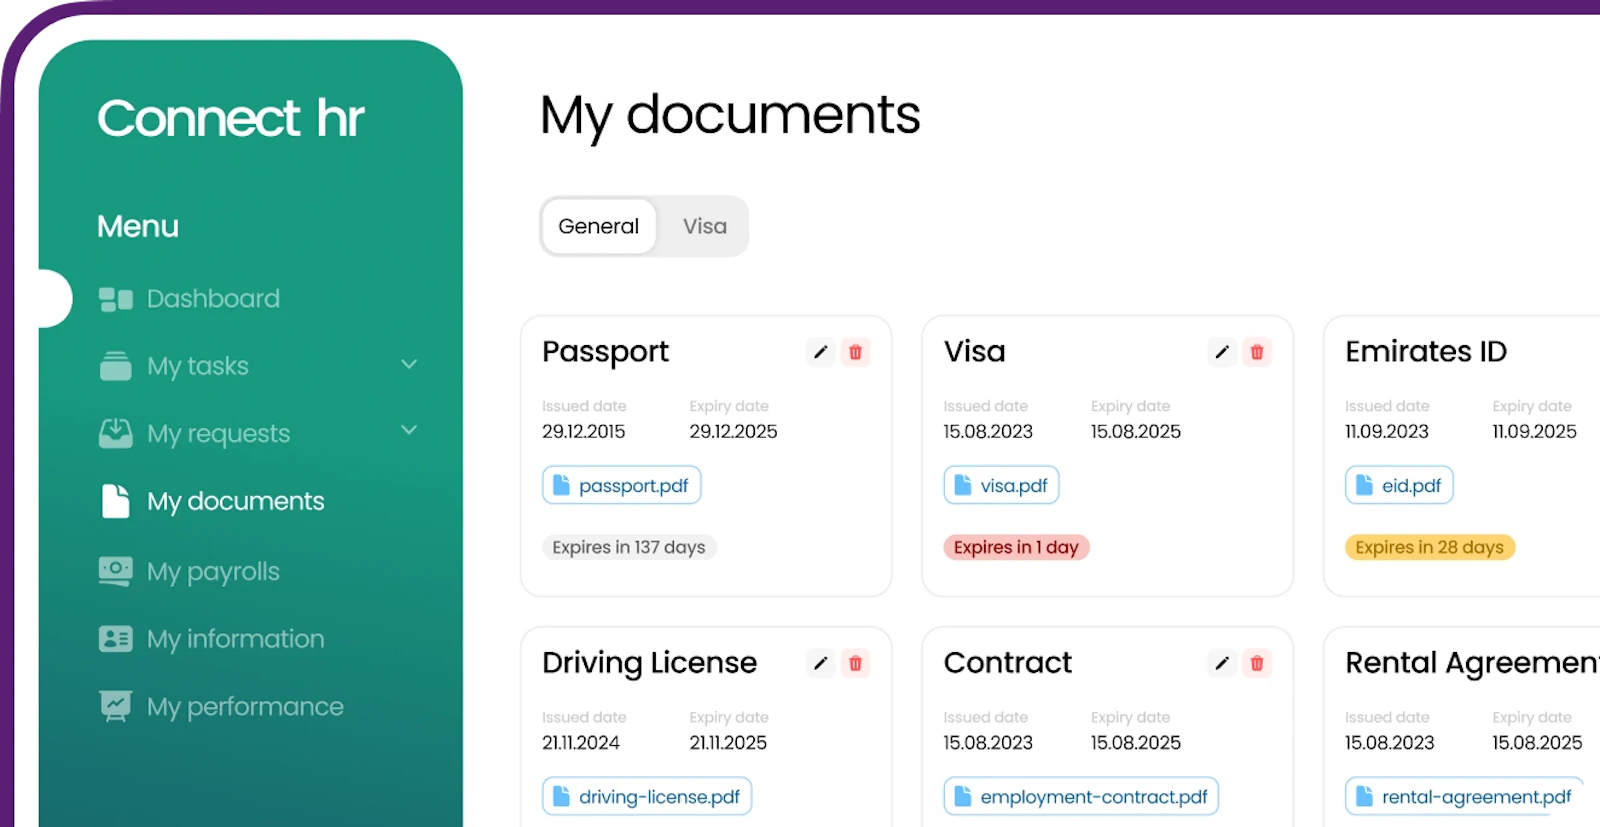Select My documents menu item
The width and height of the screenshot is (1600, 827).
(235, 501)
